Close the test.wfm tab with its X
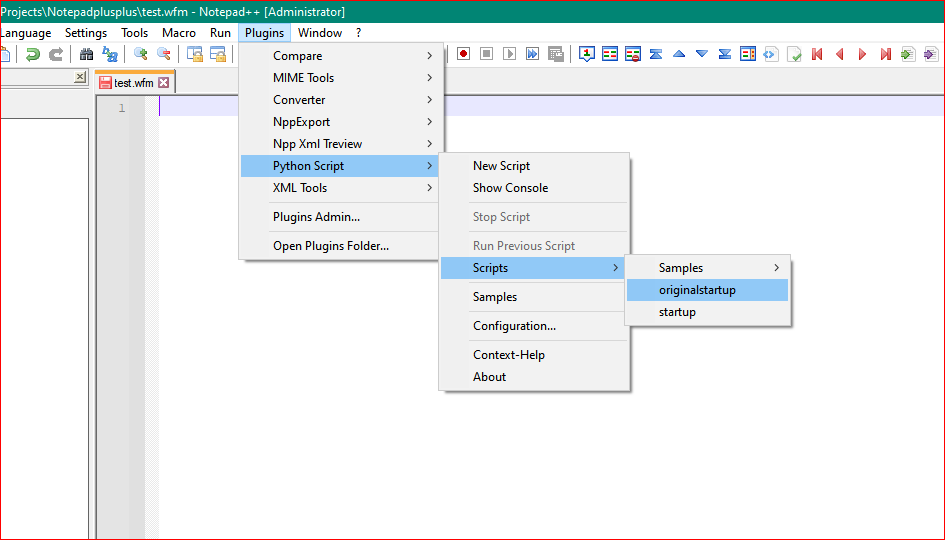The height and width of the screenshot is (540, 945). (x=164, y=83)
